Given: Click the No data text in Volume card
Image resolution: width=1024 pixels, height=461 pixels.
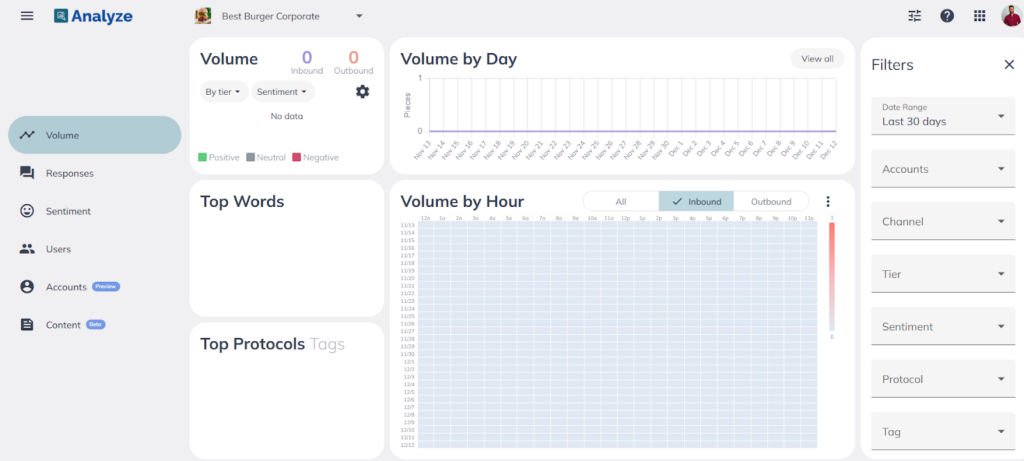Looking at the screenshot, I should 287,116.
